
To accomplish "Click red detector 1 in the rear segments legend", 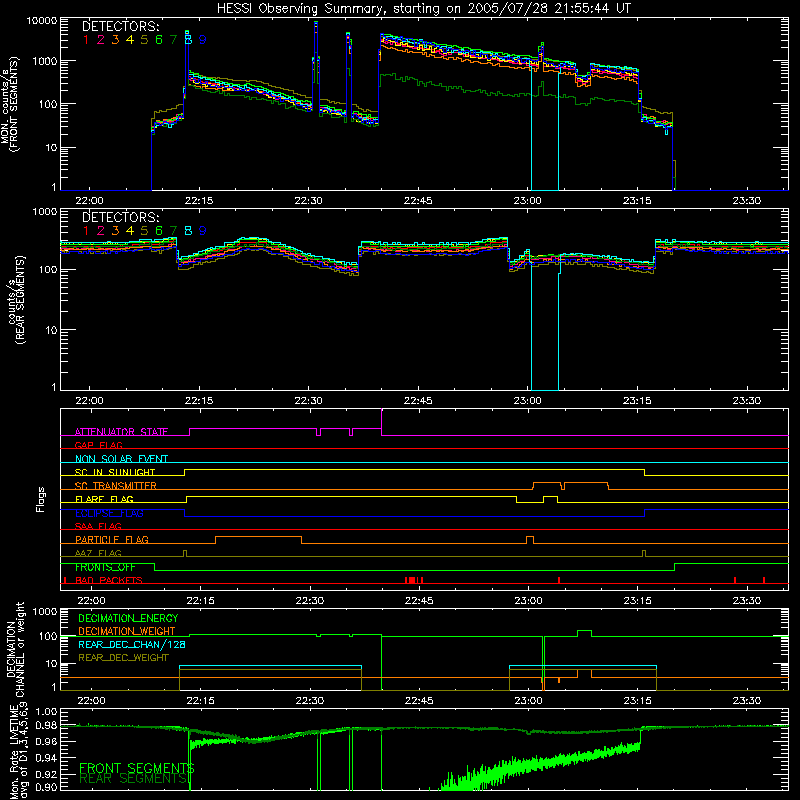I will pyautogui.click(x=86, y=231).
